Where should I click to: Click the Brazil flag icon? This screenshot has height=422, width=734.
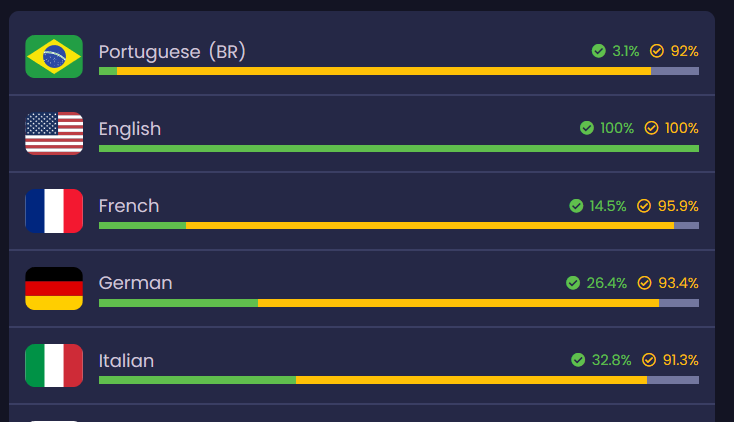point(54,56)
